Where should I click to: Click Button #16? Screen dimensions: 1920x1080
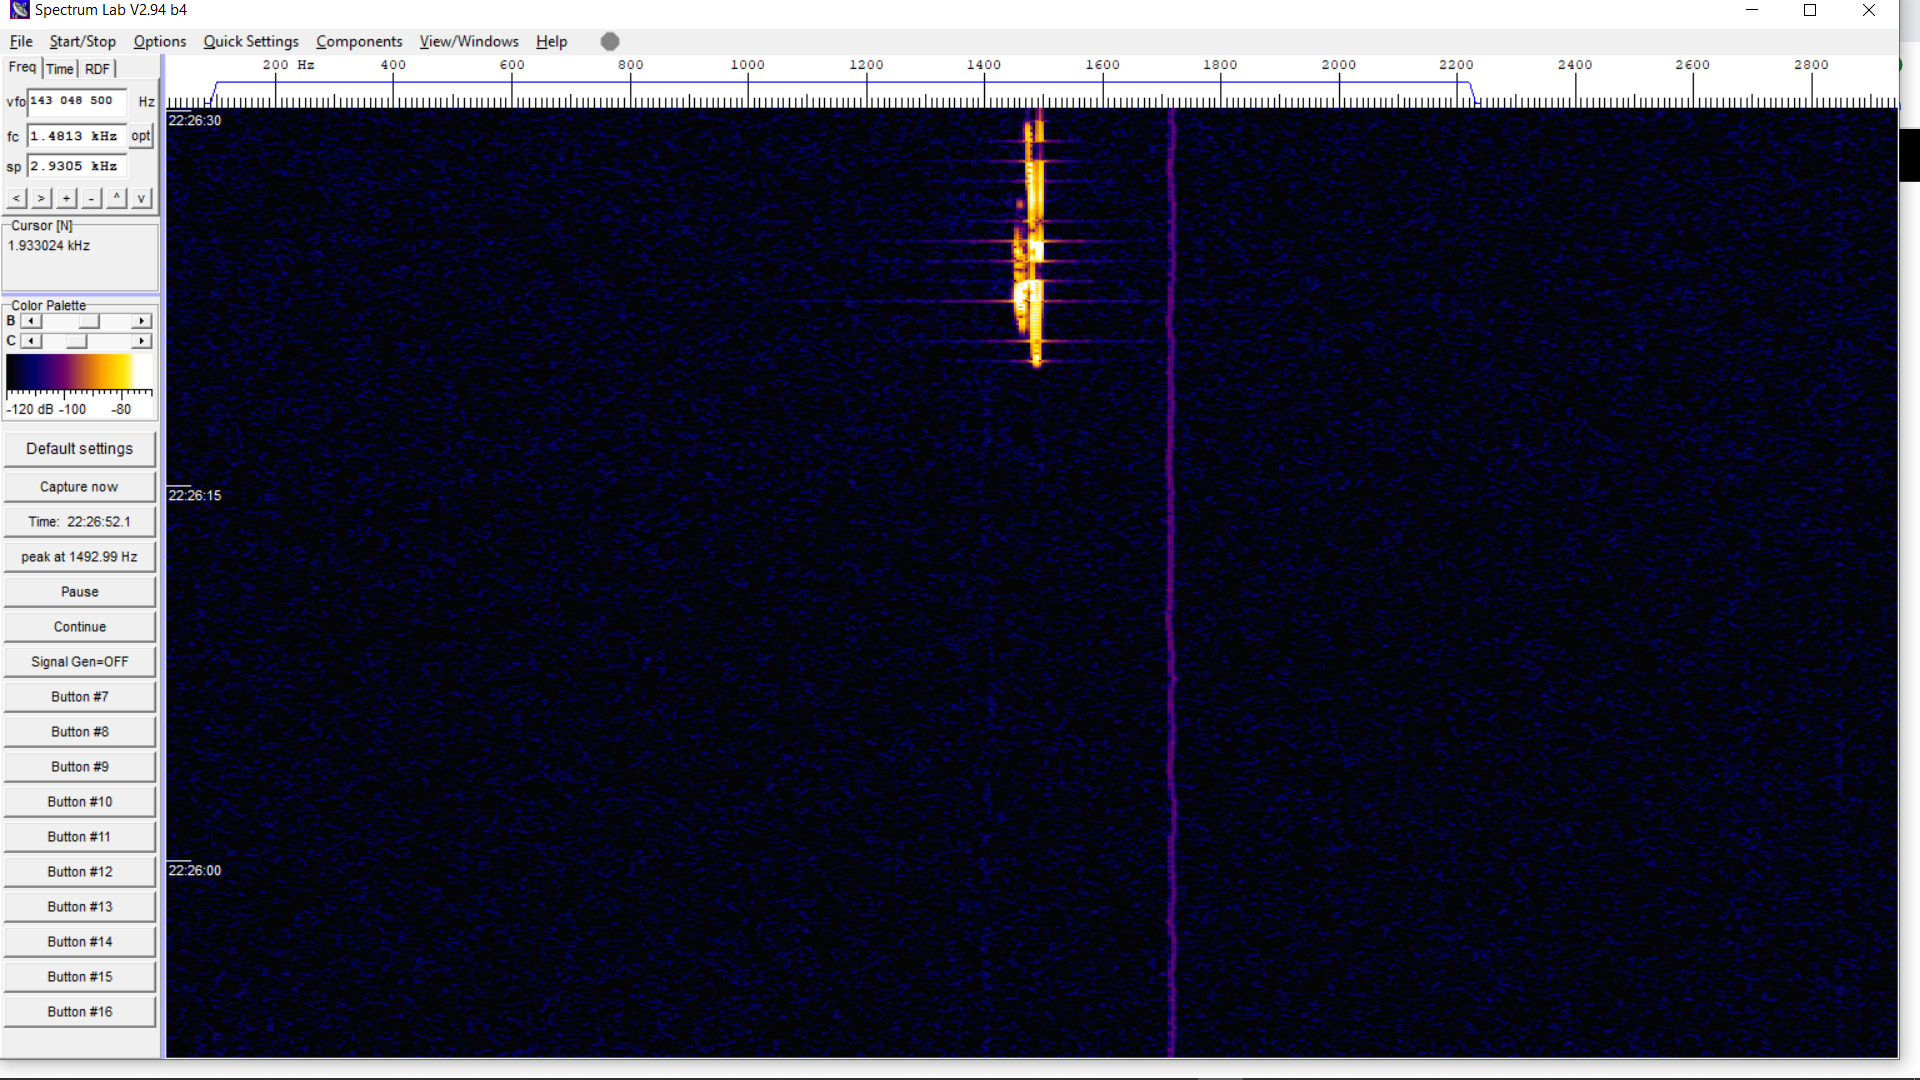pos(79,1012)
